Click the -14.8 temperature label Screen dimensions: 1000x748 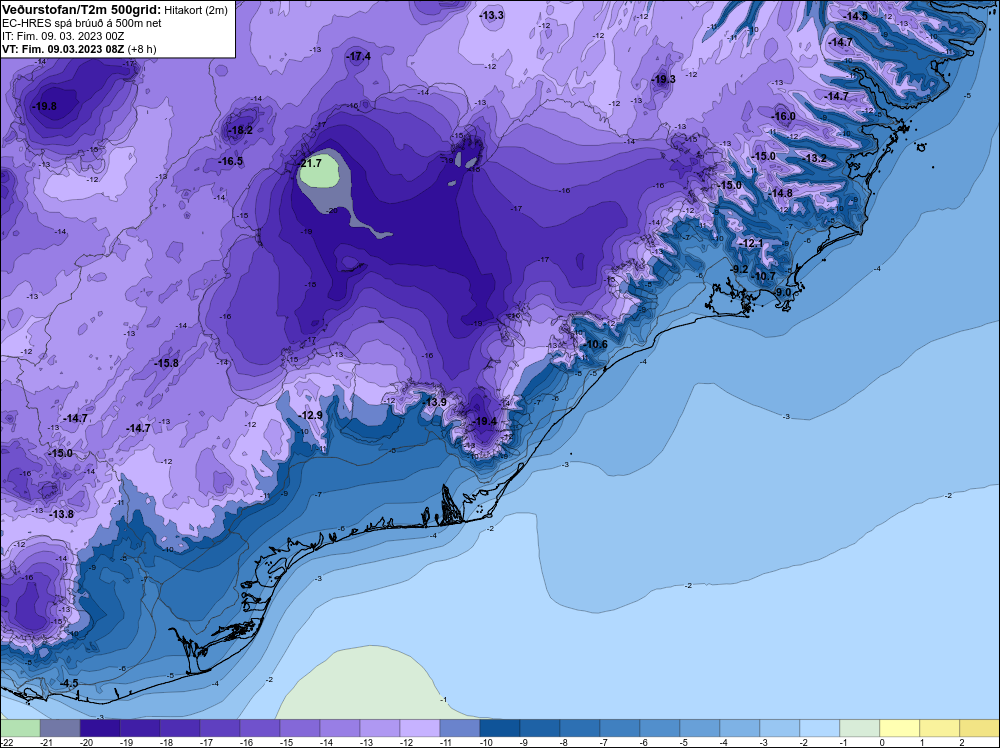coord(781,193)
